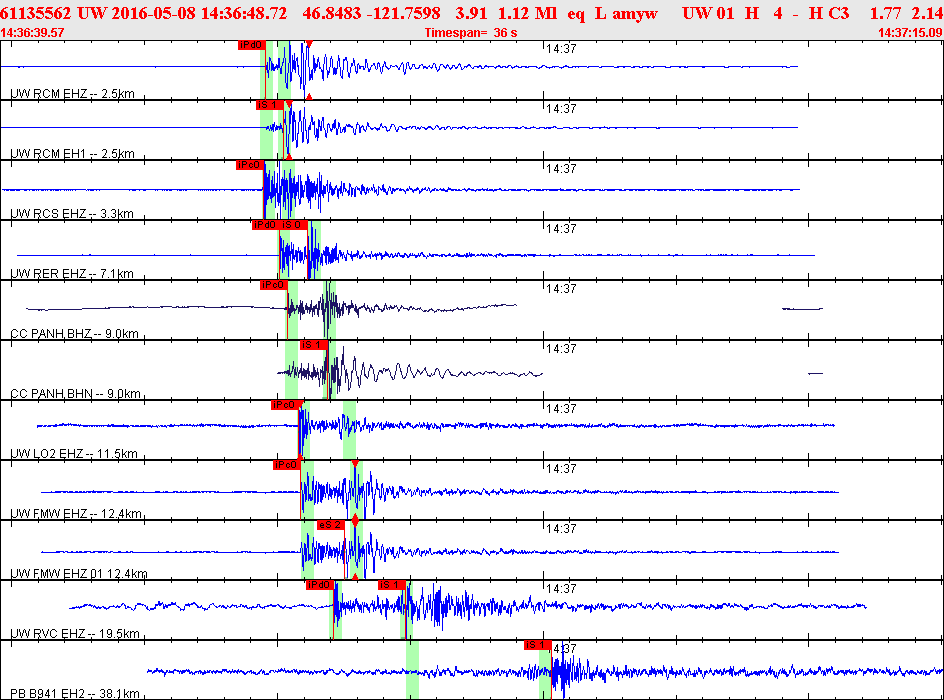
Task: Click the iPc0 pick on FMW EHZ
Action: (287, 465)
